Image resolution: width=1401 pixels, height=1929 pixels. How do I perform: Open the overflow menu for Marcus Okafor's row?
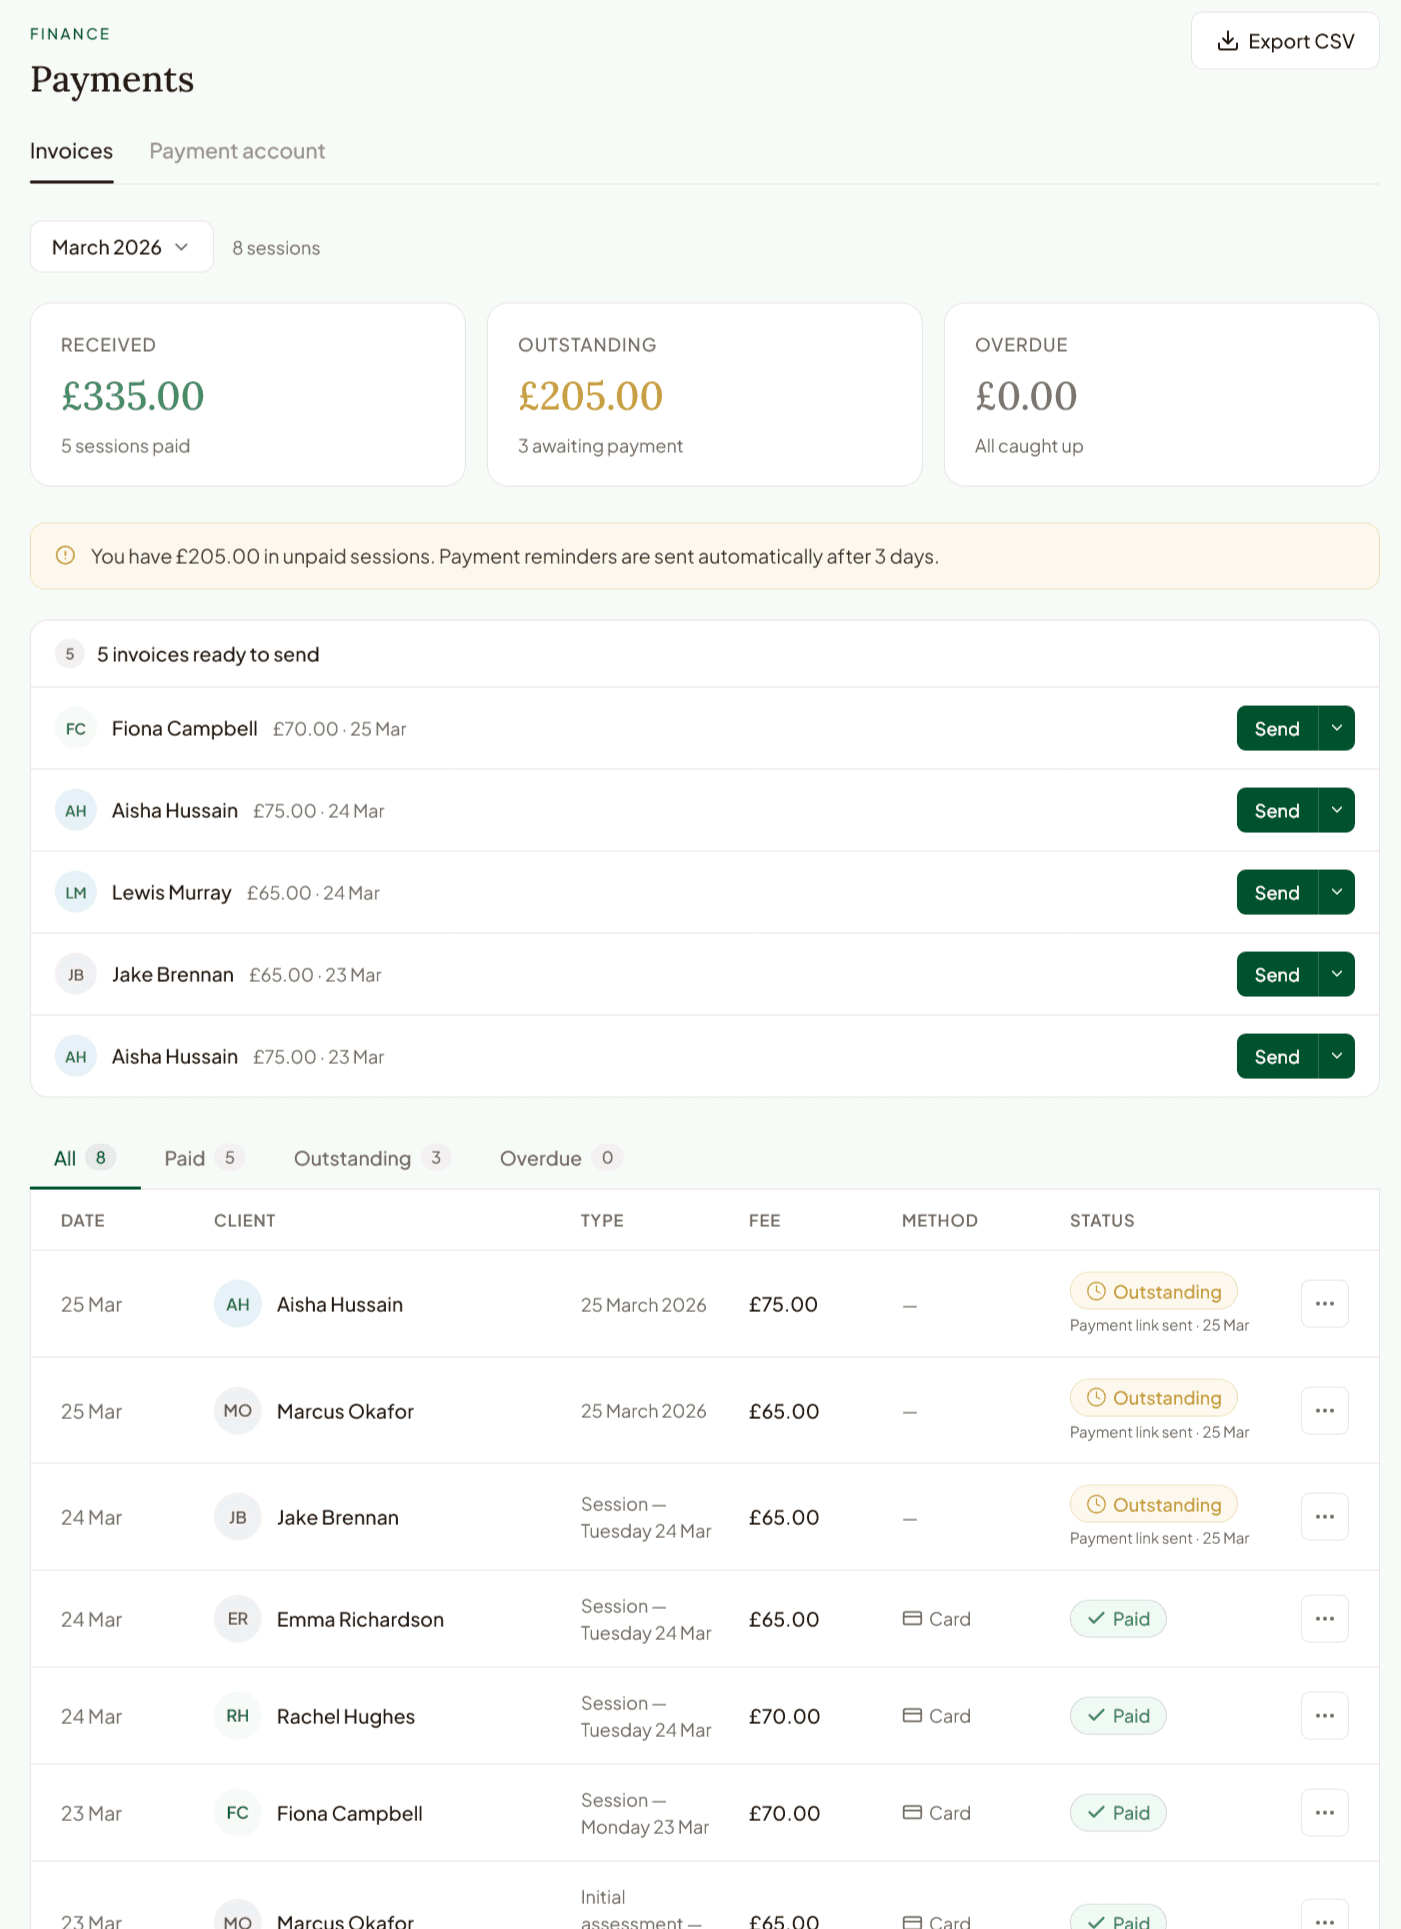[x=1324, y=1410]
